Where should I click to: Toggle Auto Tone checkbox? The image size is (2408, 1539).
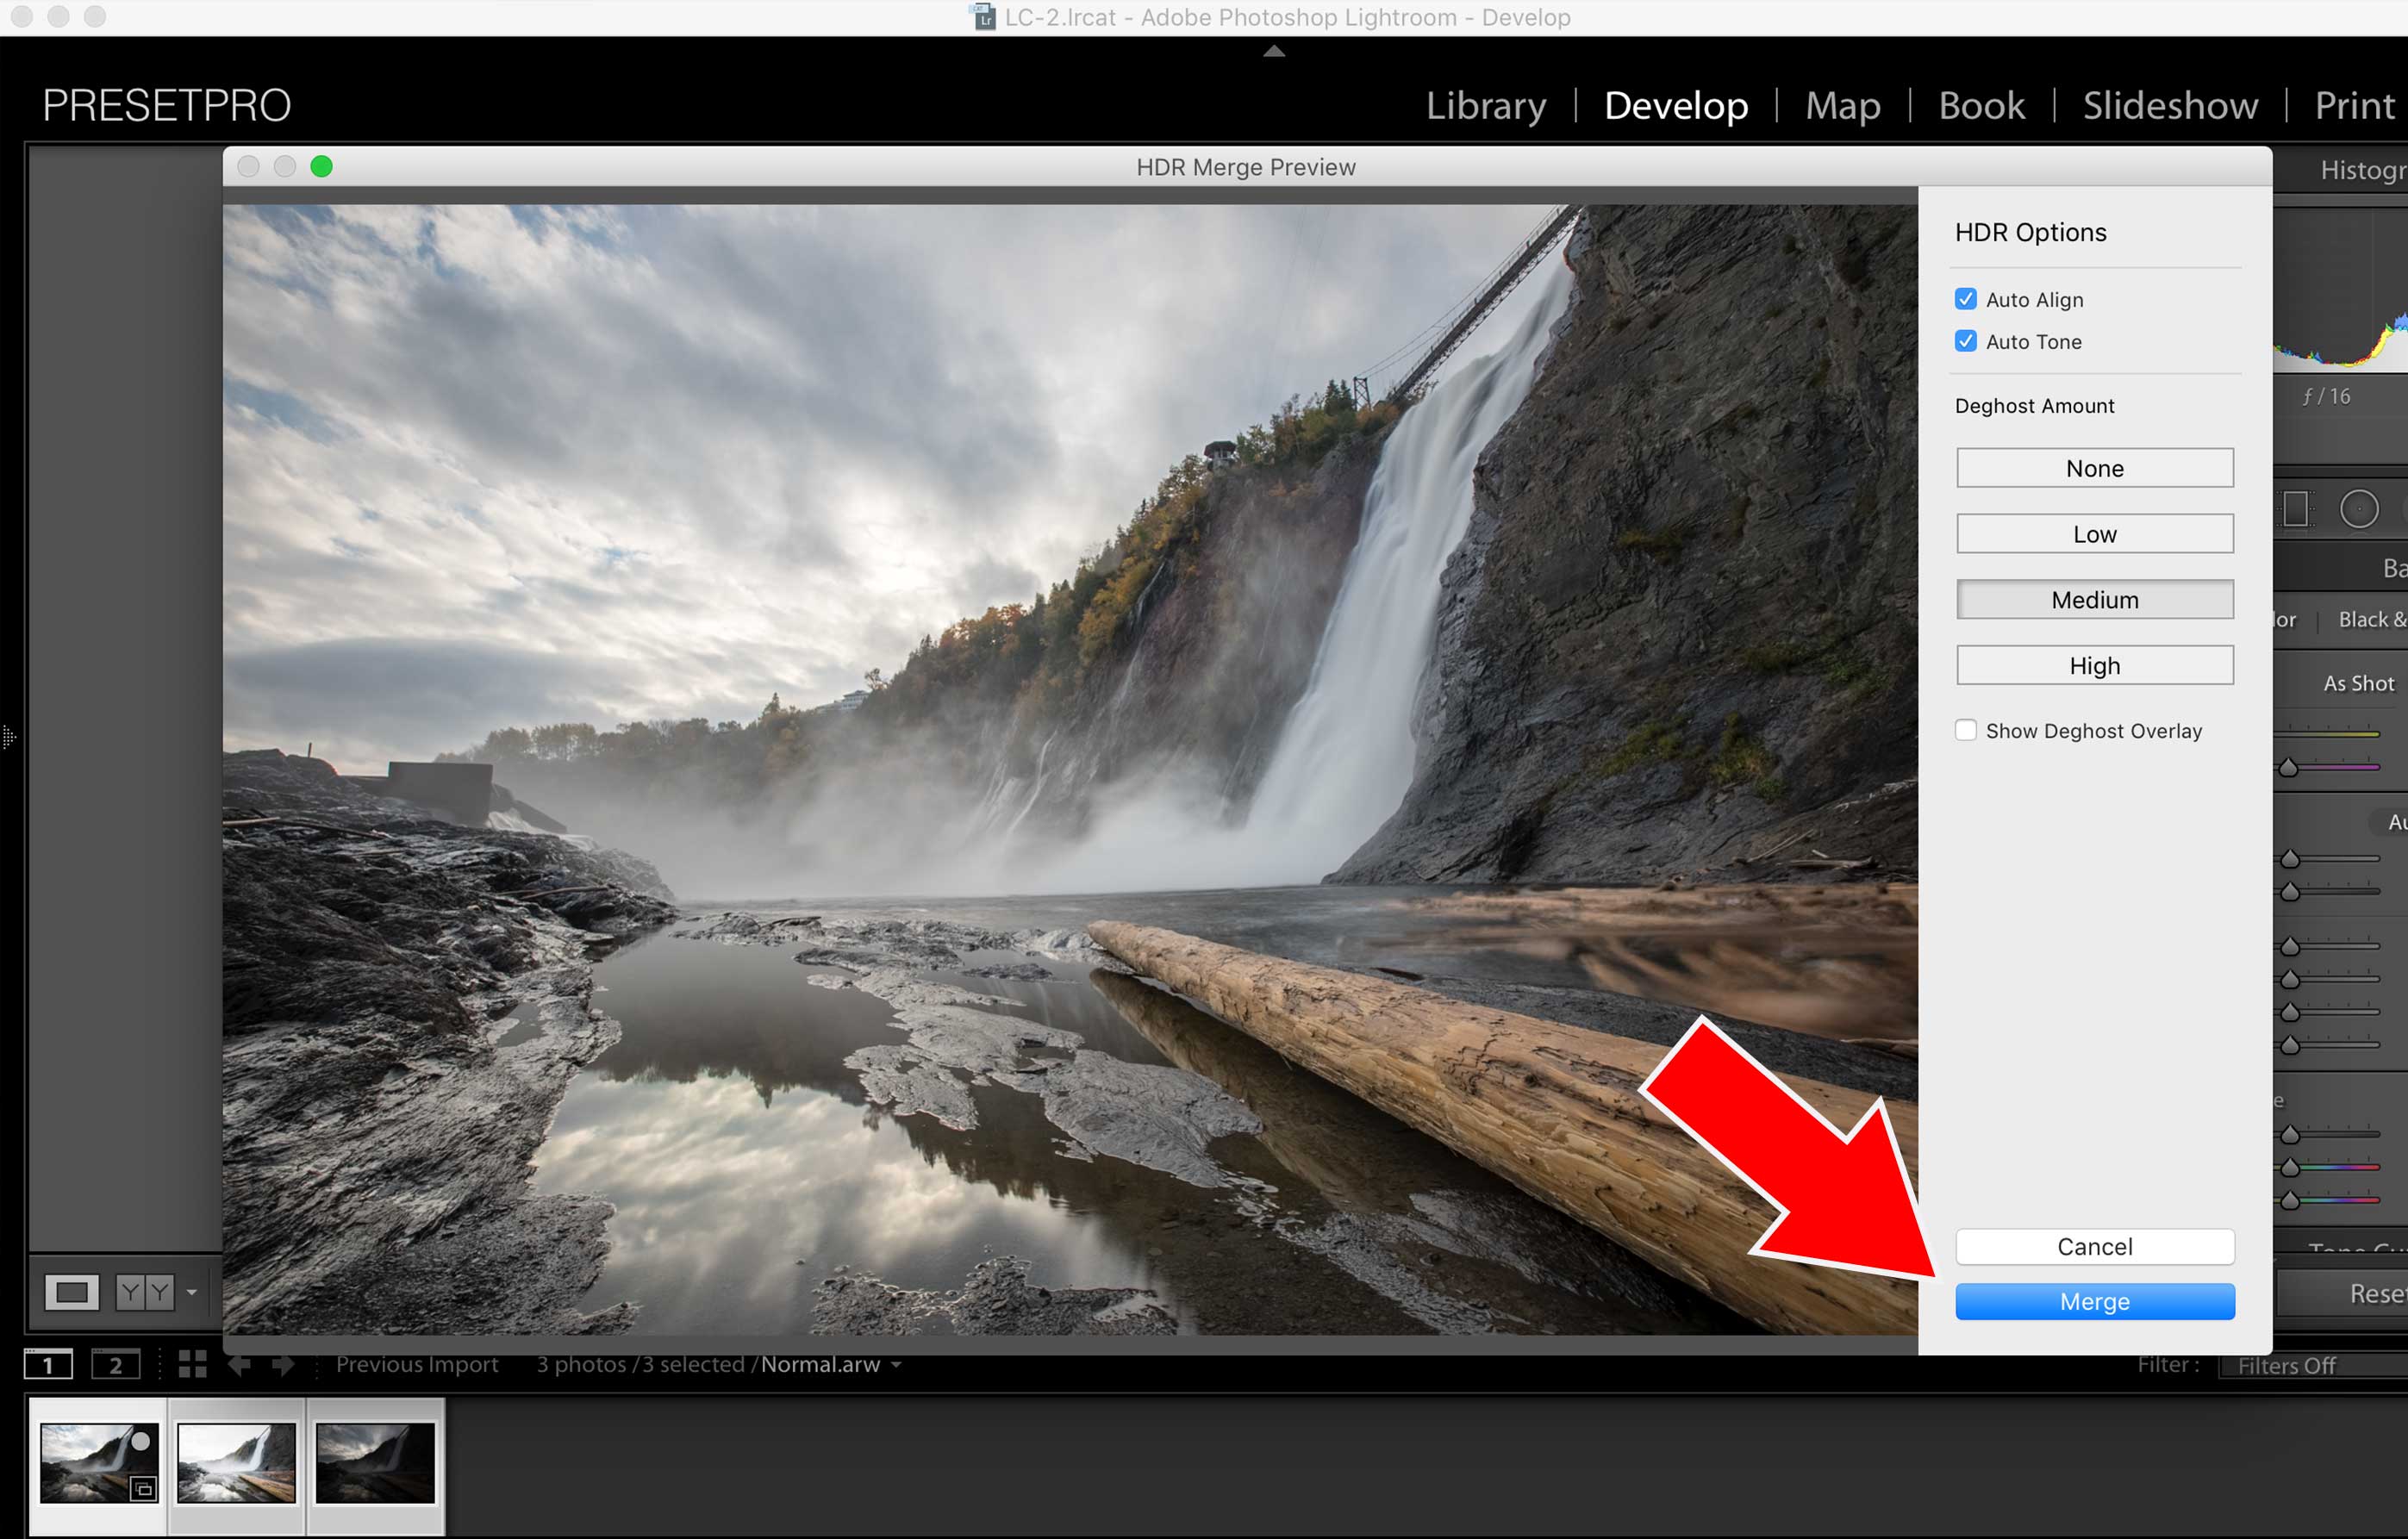point(1966,340)
